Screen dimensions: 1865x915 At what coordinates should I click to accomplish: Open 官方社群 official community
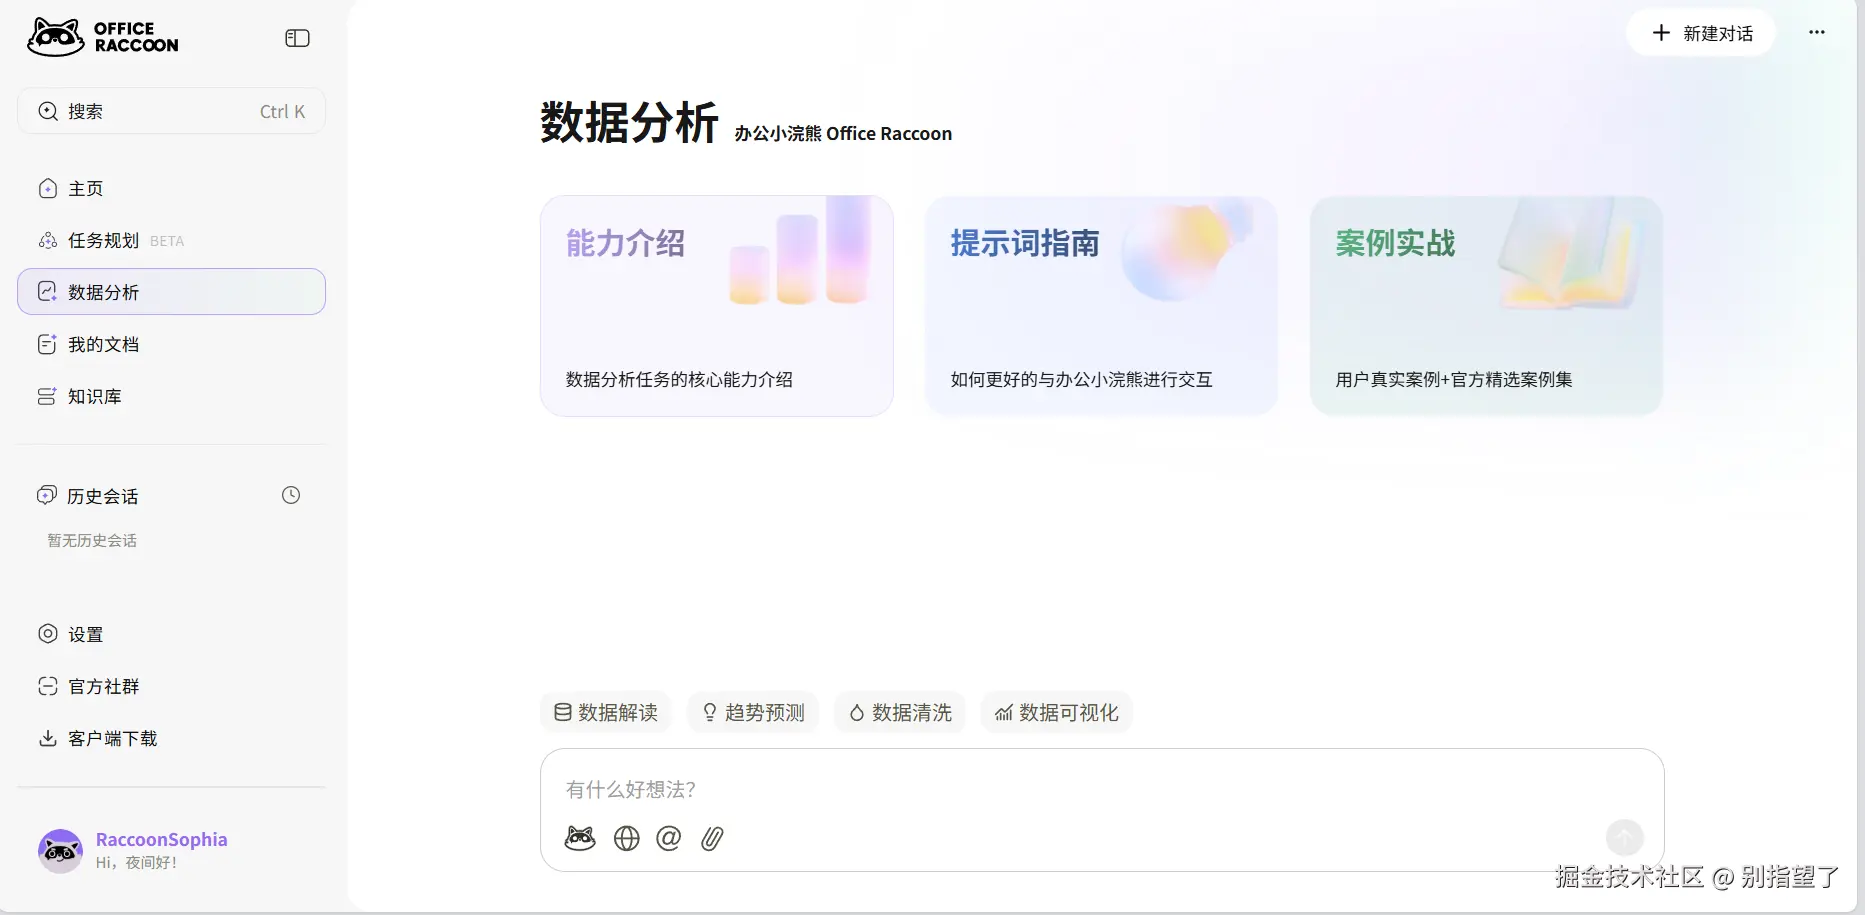click(171, 687)
